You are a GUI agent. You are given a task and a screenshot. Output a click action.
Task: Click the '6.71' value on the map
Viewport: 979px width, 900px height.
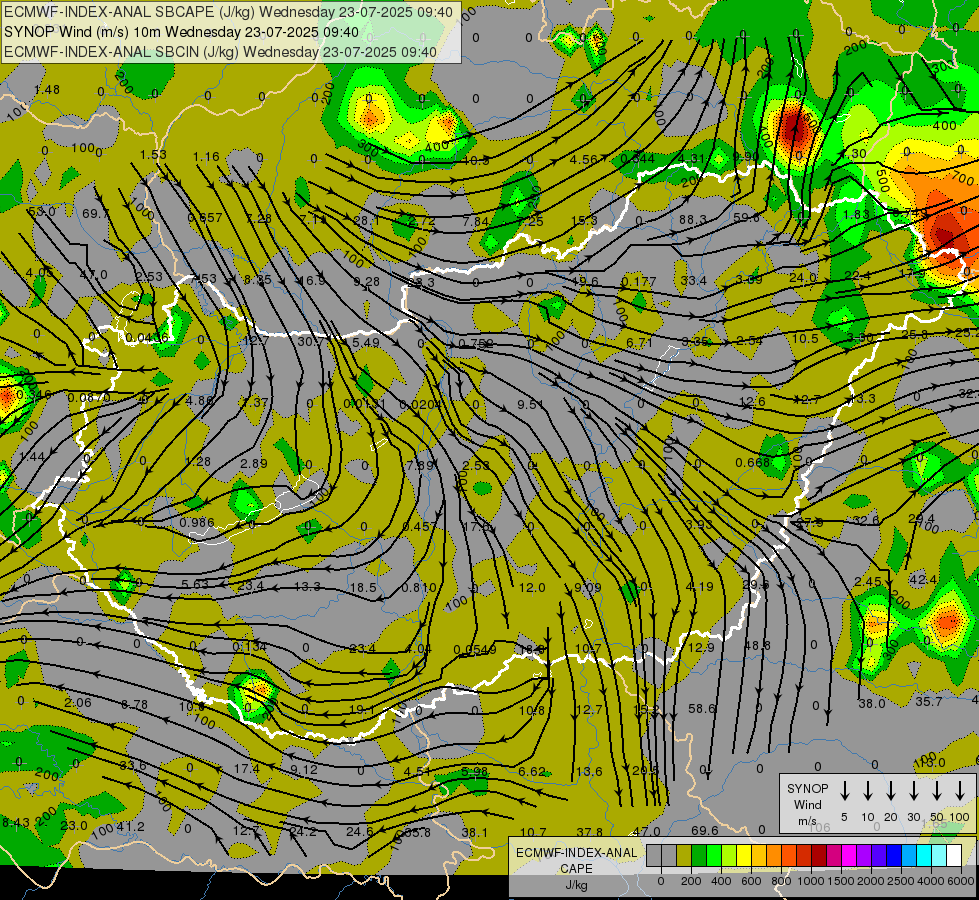point(639,342)
